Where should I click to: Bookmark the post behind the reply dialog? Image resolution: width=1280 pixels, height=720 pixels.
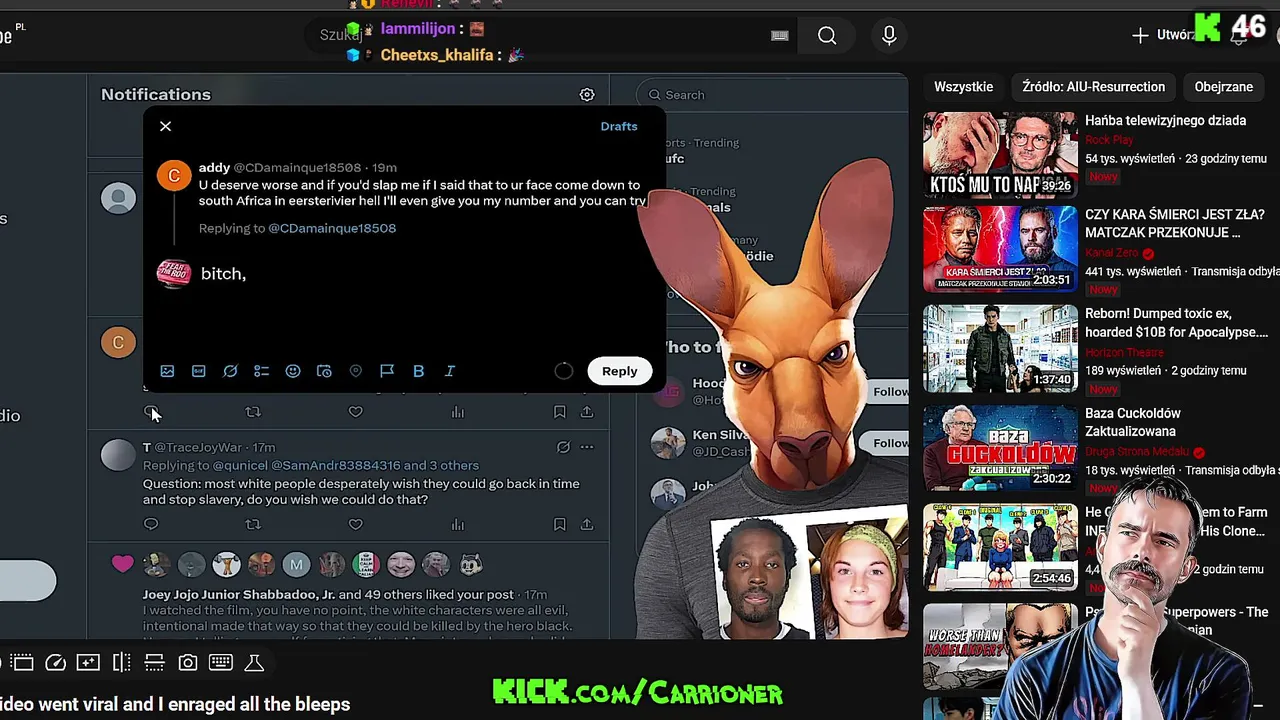(x=560, y=412)
